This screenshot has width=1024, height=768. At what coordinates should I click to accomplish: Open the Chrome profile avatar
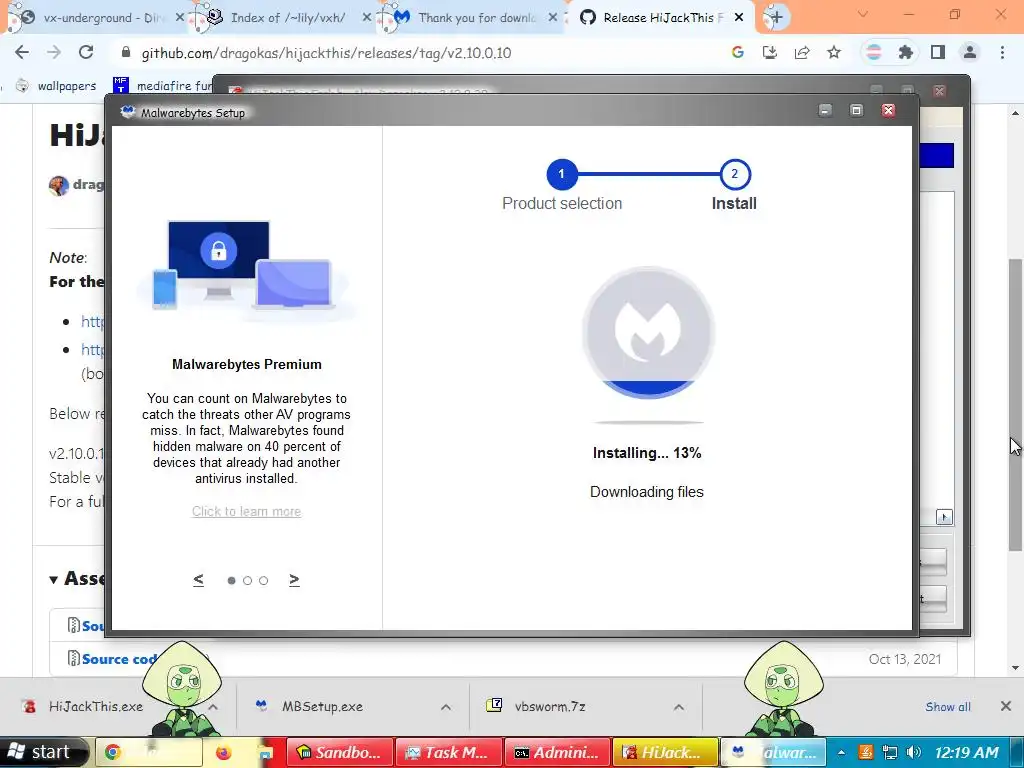970,52
